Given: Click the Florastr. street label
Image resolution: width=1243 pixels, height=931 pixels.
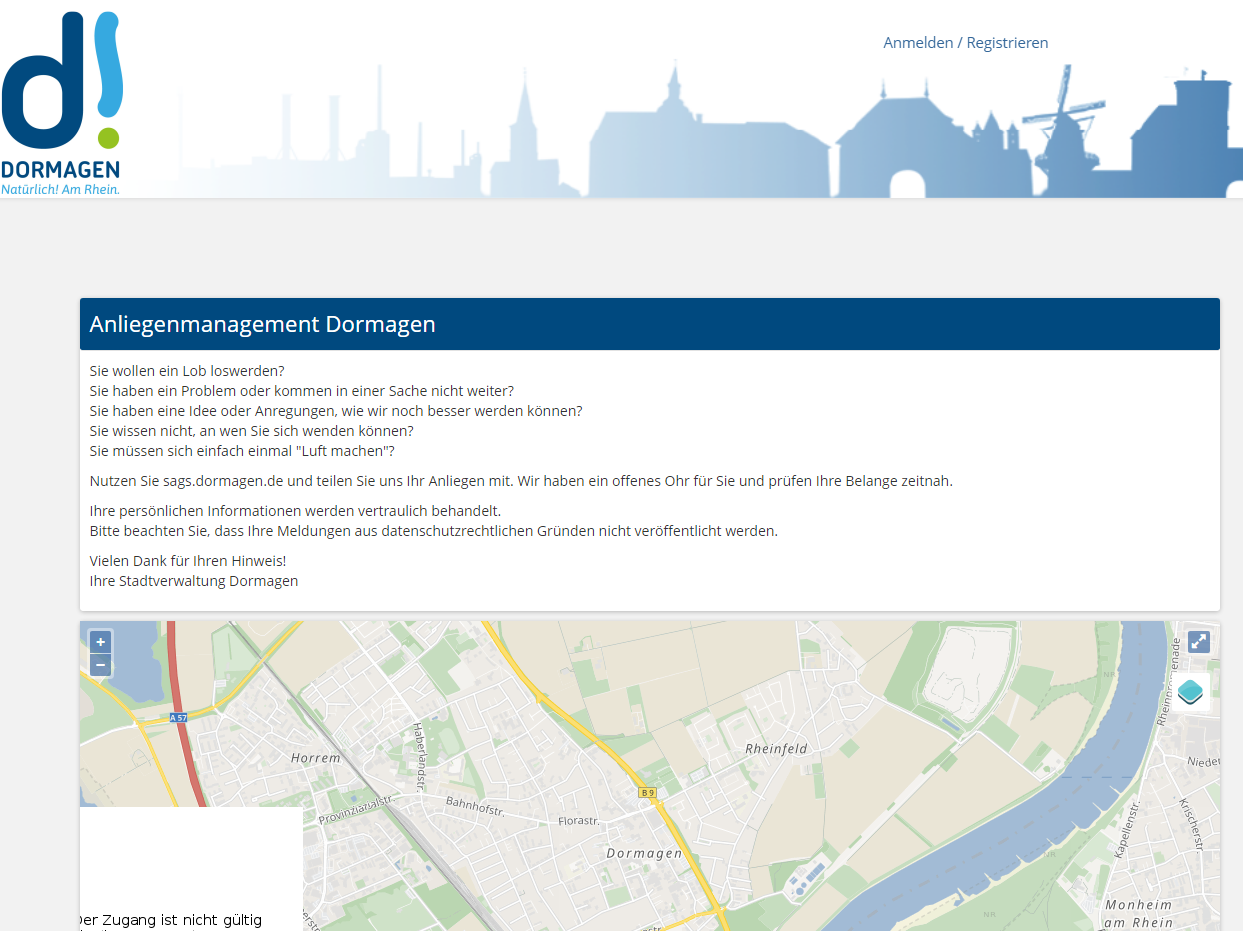Looking at the screenshot, I should pos(579,821).
